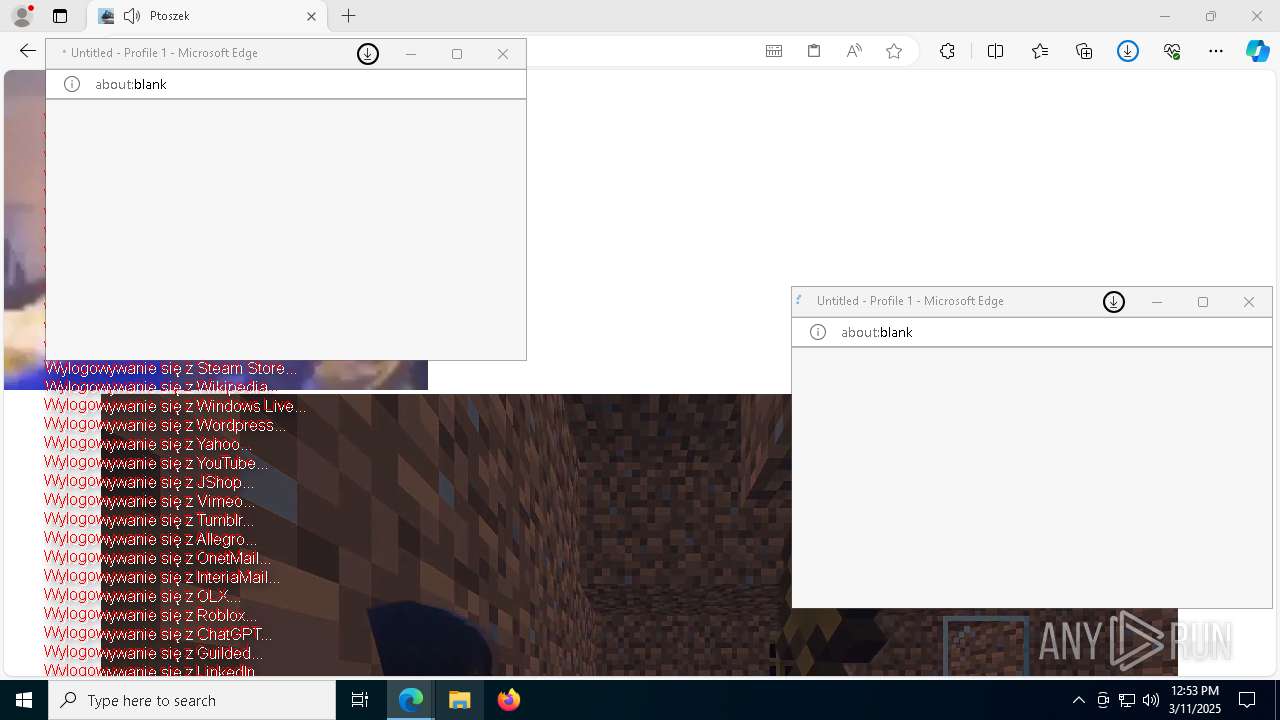Image resolution: width=1280 pixels, height=720 pixels.
Task: Open Downloads icon in upper-left popup window
Action: pyautogui.click(x=368, y=54)
